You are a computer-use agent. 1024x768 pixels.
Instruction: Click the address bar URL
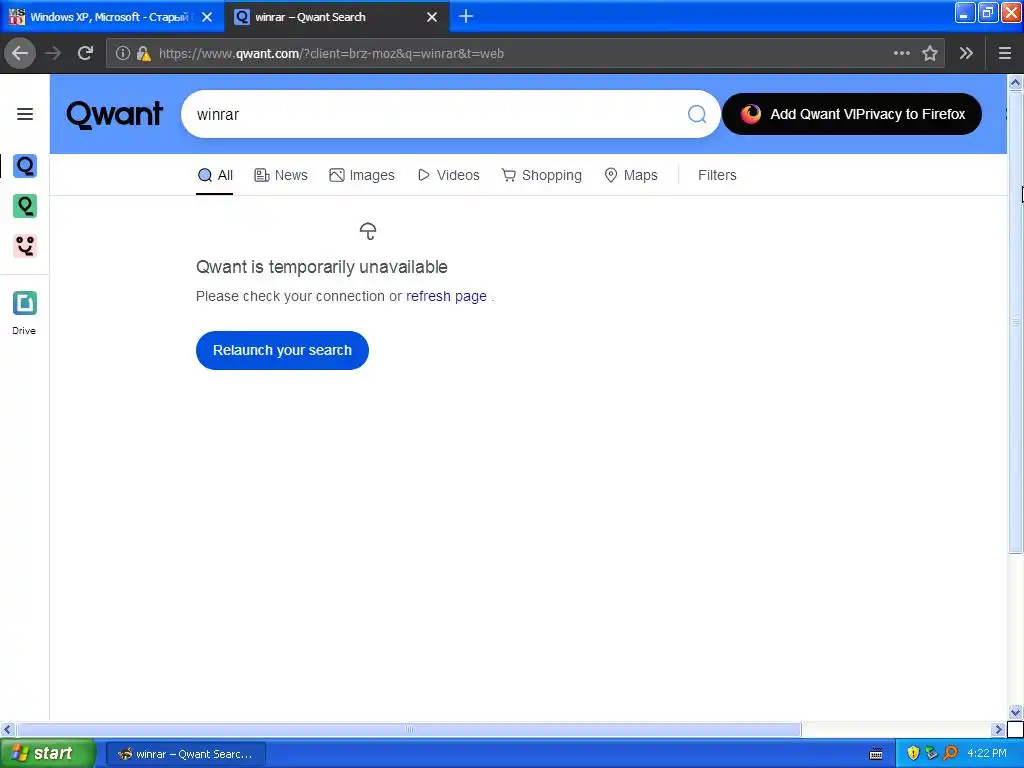tap(331, 54)
